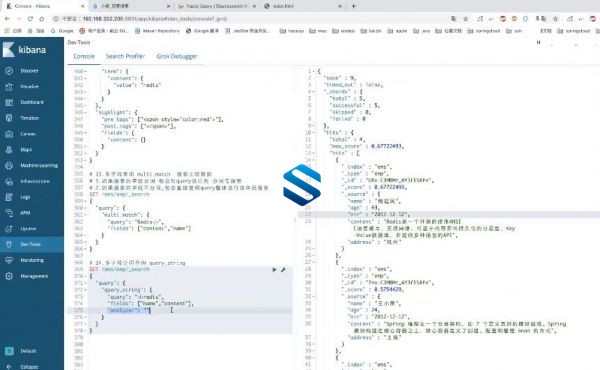Click the browser address bar URL
600x370 pixels.
155,19
